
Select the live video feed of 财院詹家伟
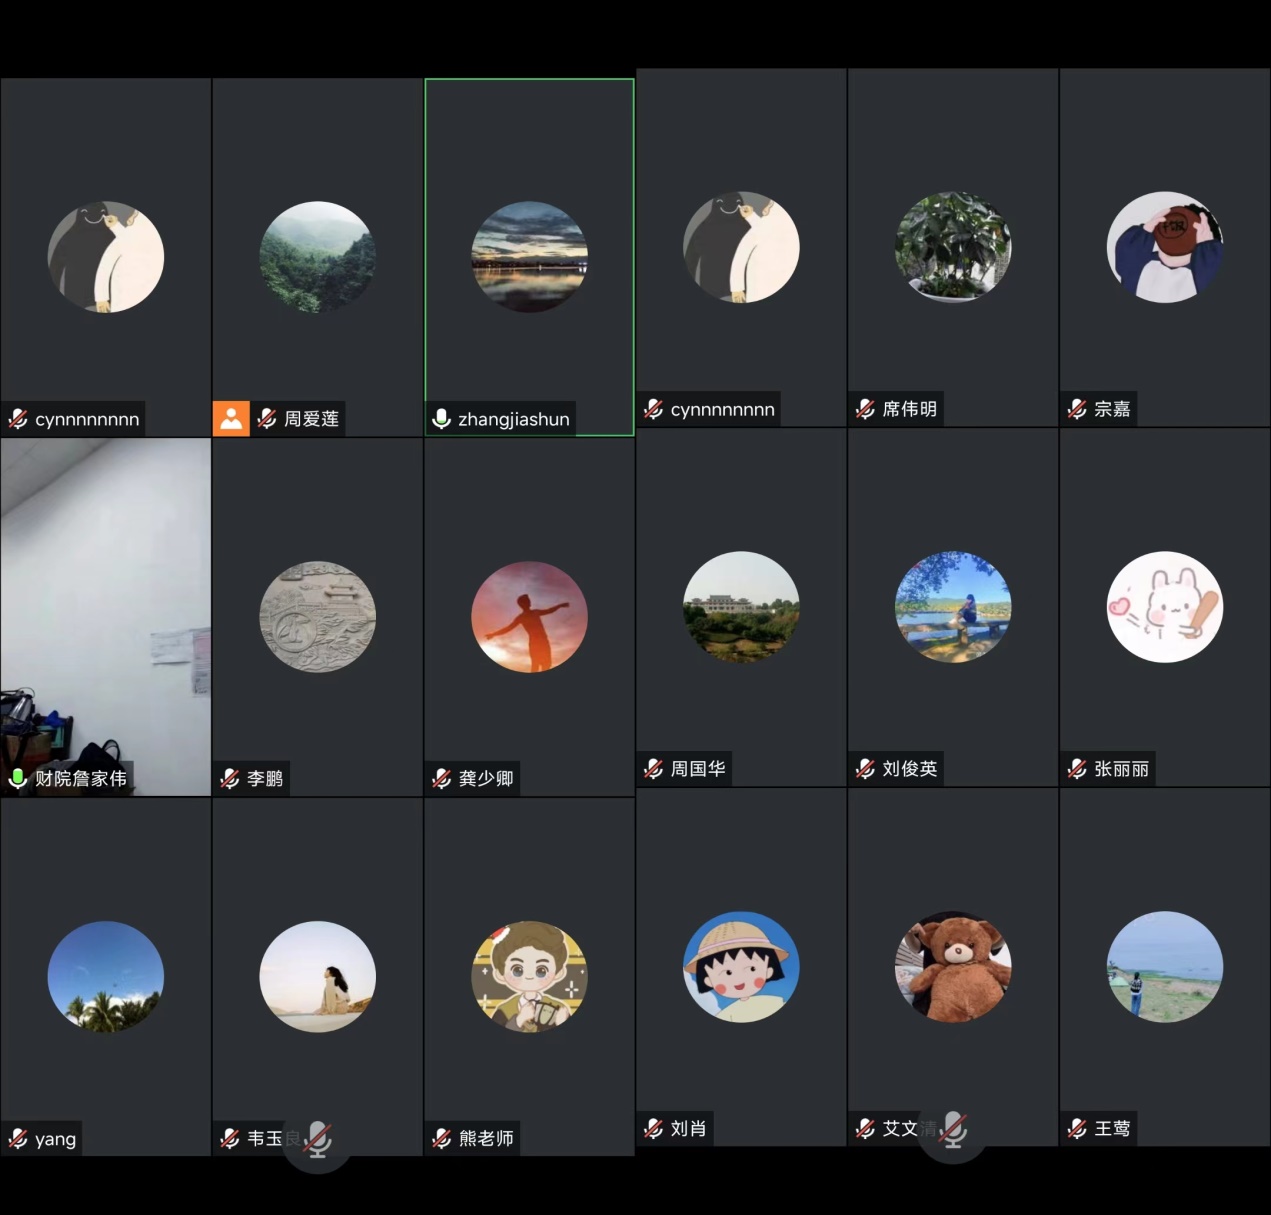[106, 600]
